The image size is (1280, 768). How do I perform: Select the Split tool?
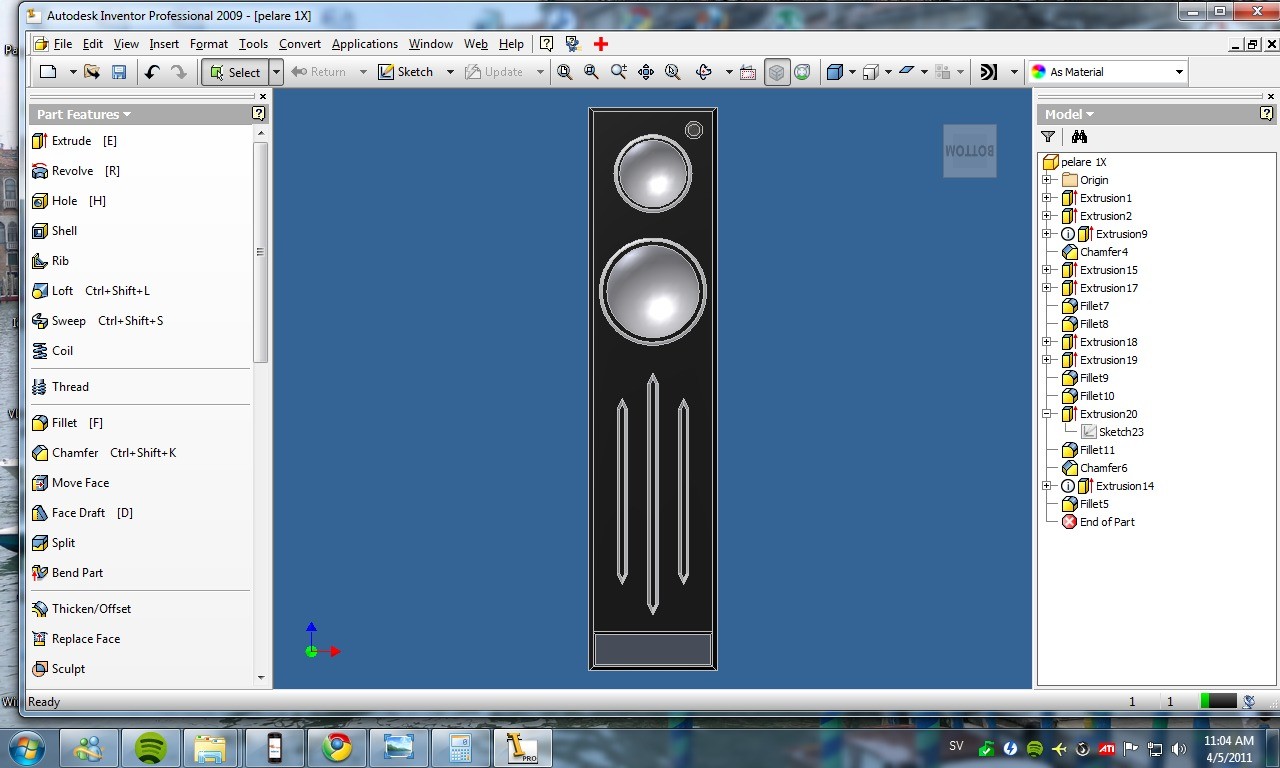tap(53, 543)
